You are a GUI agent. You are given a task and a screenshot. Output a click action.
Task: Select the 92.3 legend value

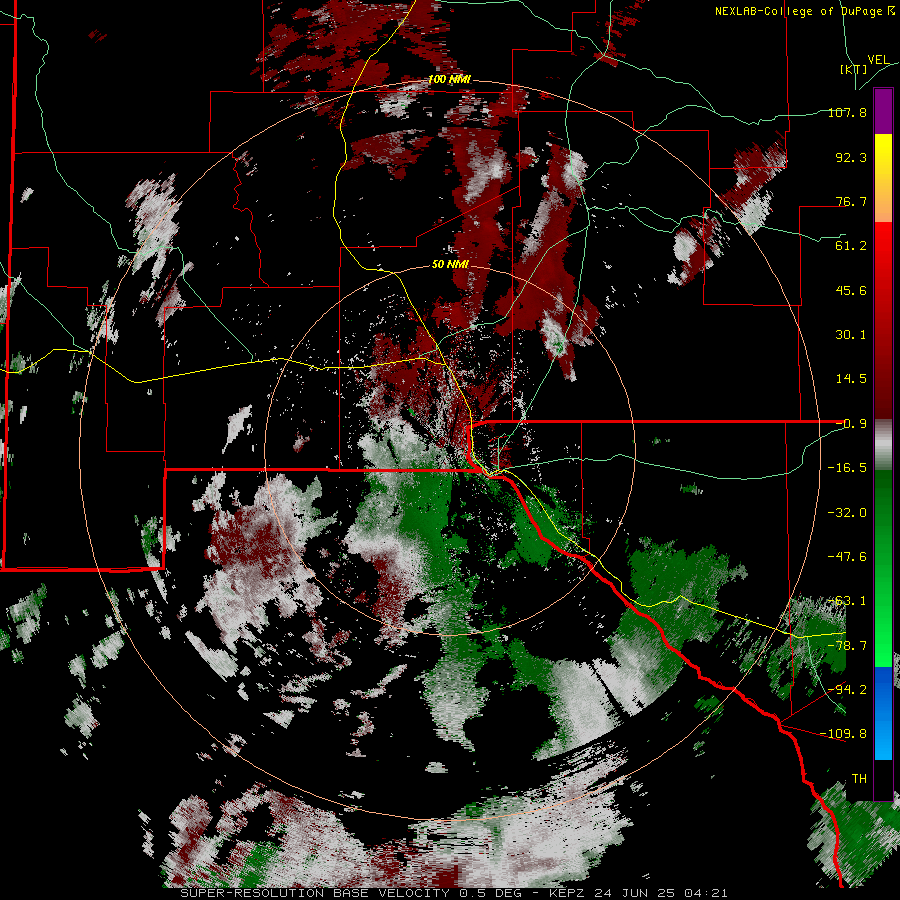point(851,157)
